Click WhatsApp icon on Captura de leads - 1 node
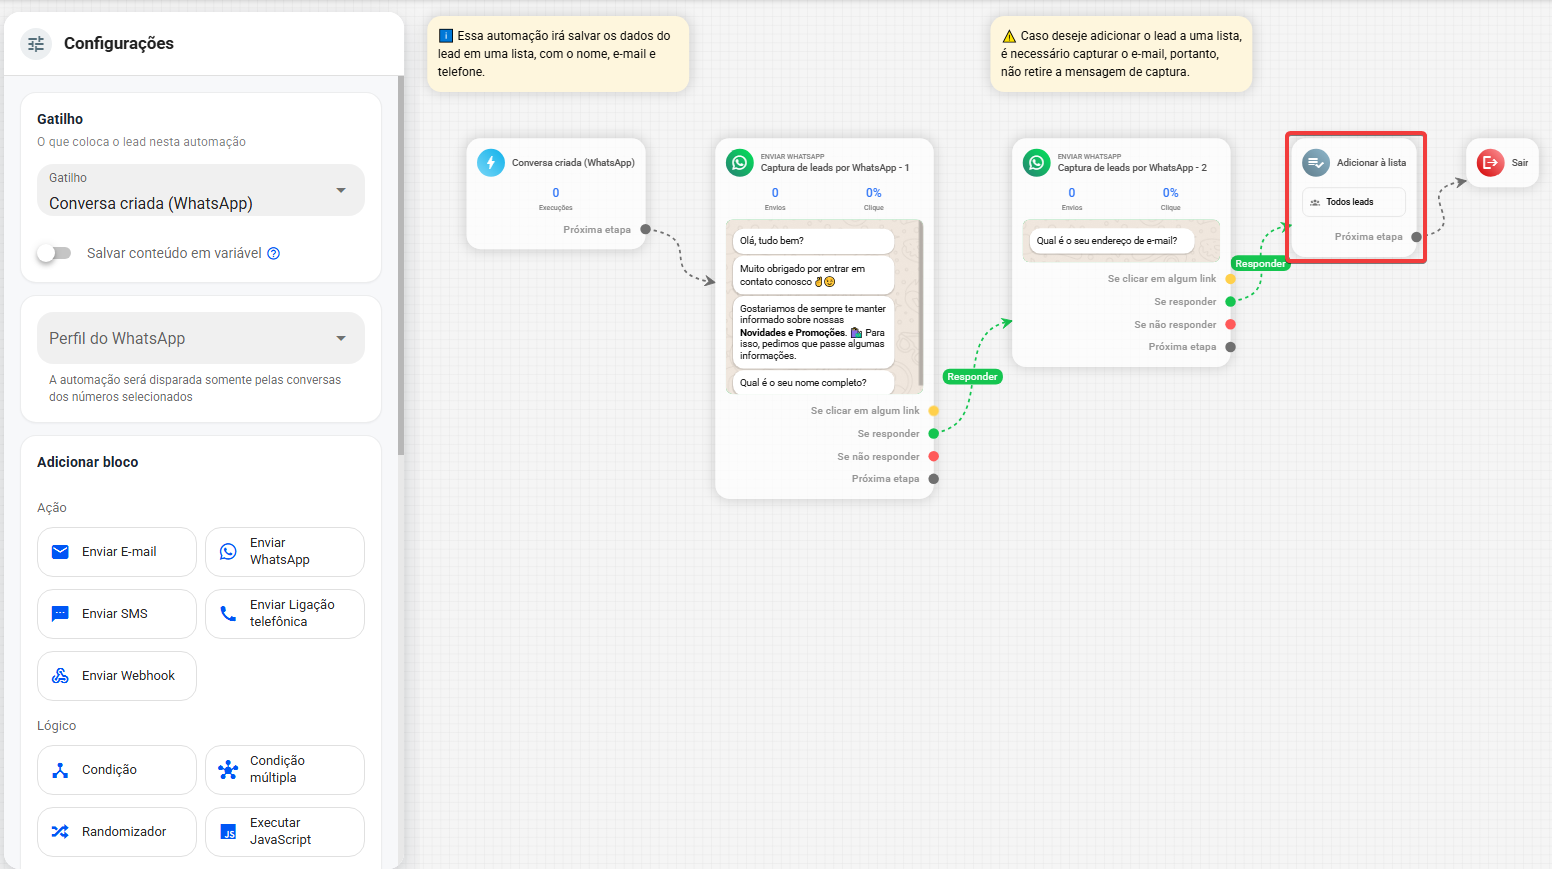 (740, 163)
